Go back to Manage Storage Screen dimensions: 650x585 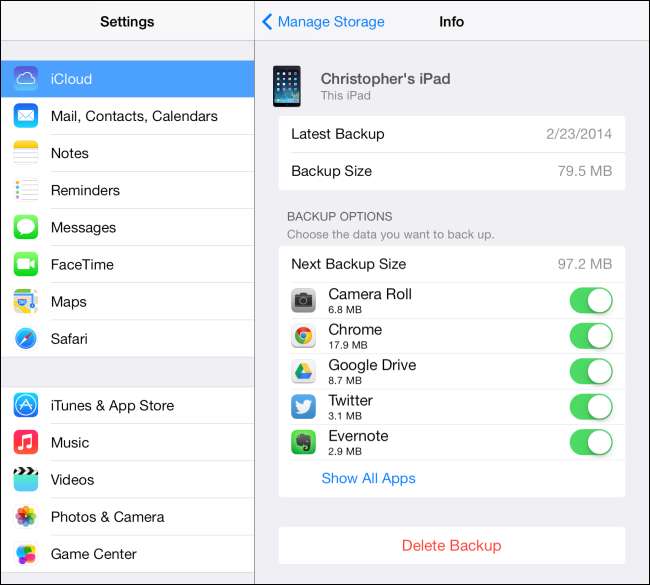[x=323, y=22]
